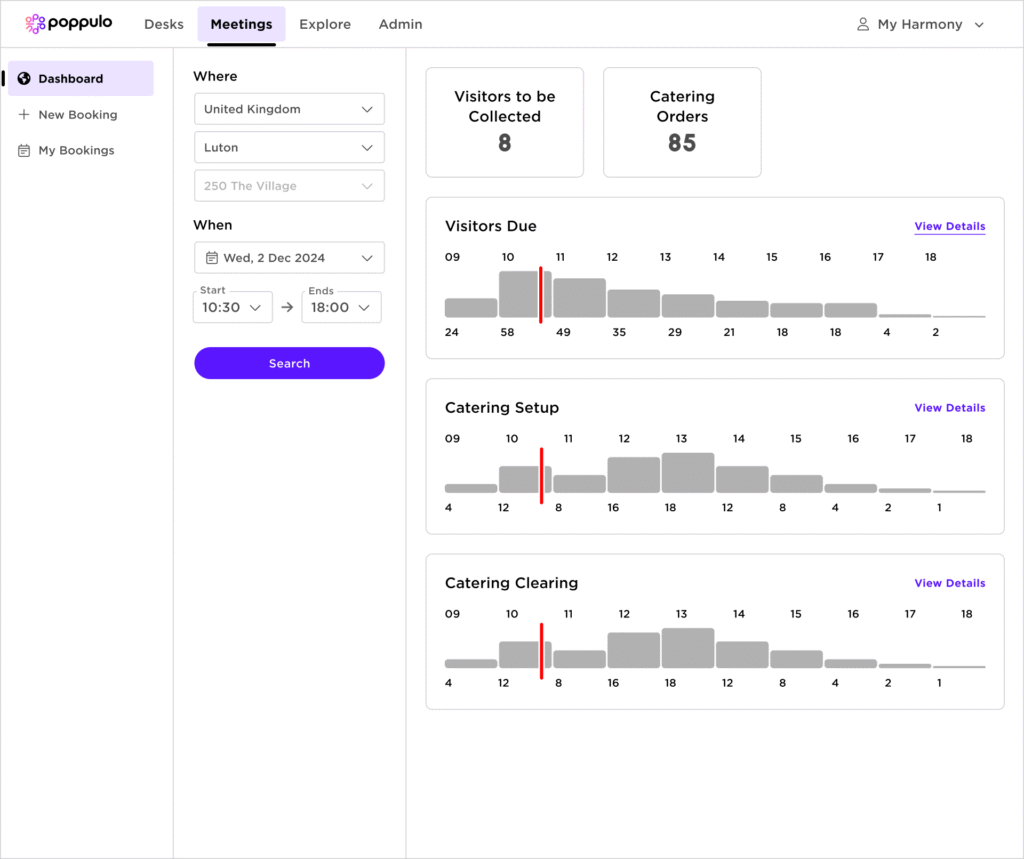Go to the Admin tab
This screenshot has height=859, width=1024.
point(400,24)
